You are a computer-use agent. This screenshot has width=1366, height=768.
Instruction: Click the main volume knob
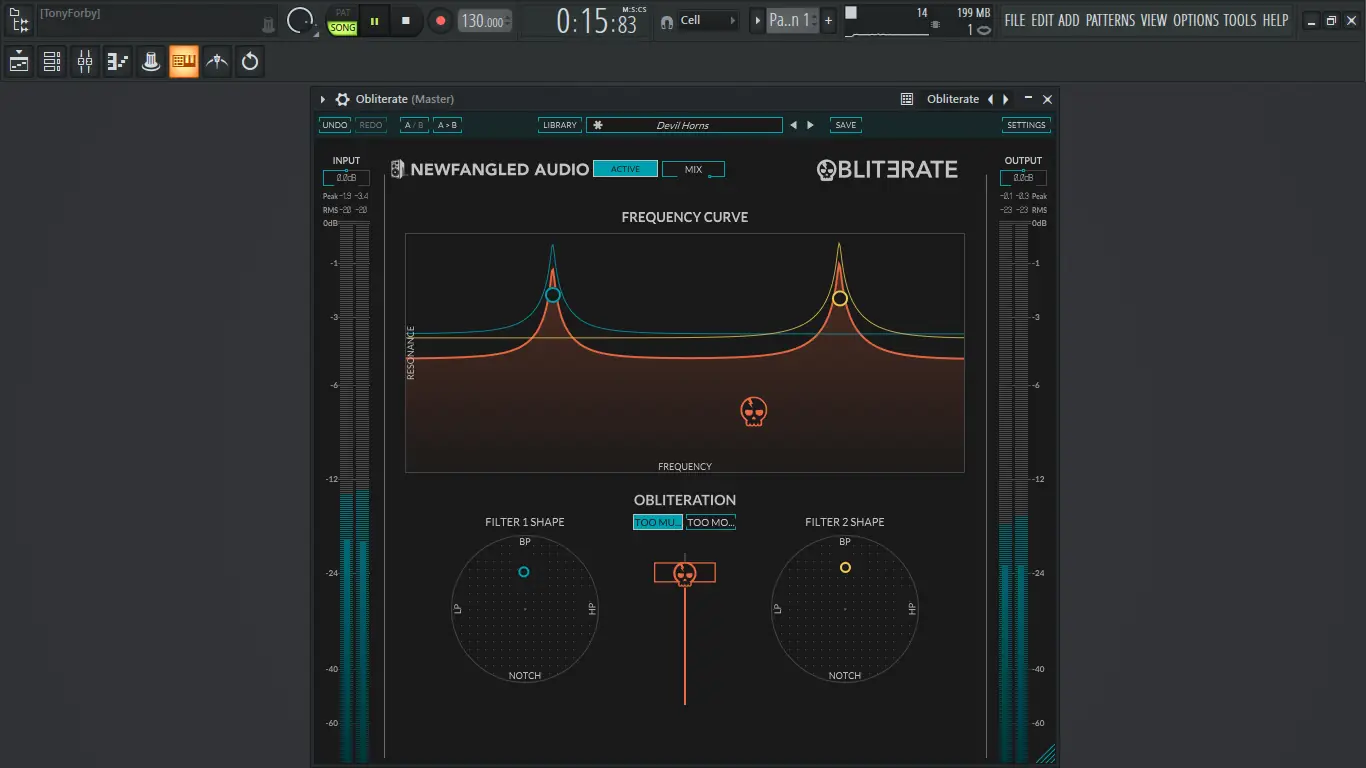pyautogui.click(x=300, y=20)
